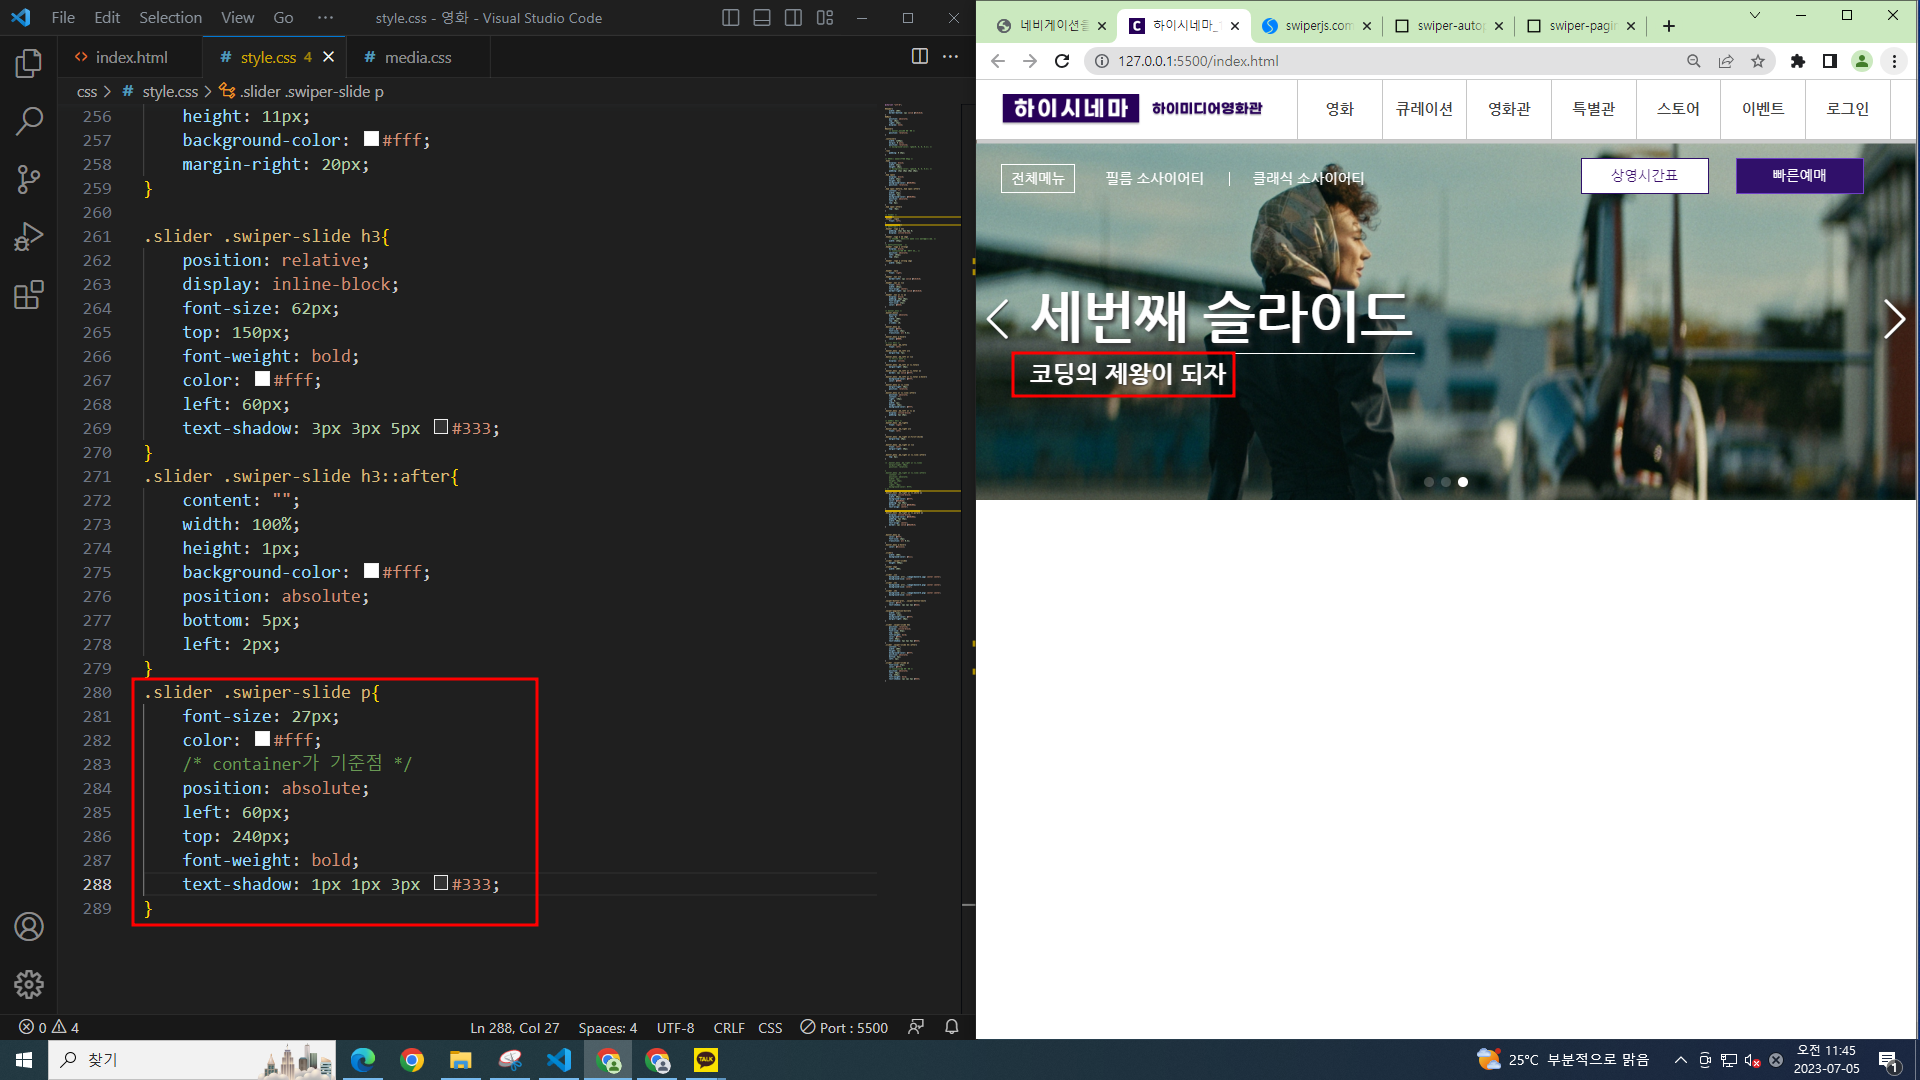Open the Manage gear settings menu
The height and width of the screenshot is (1080, 1920).
click(29, 984)
